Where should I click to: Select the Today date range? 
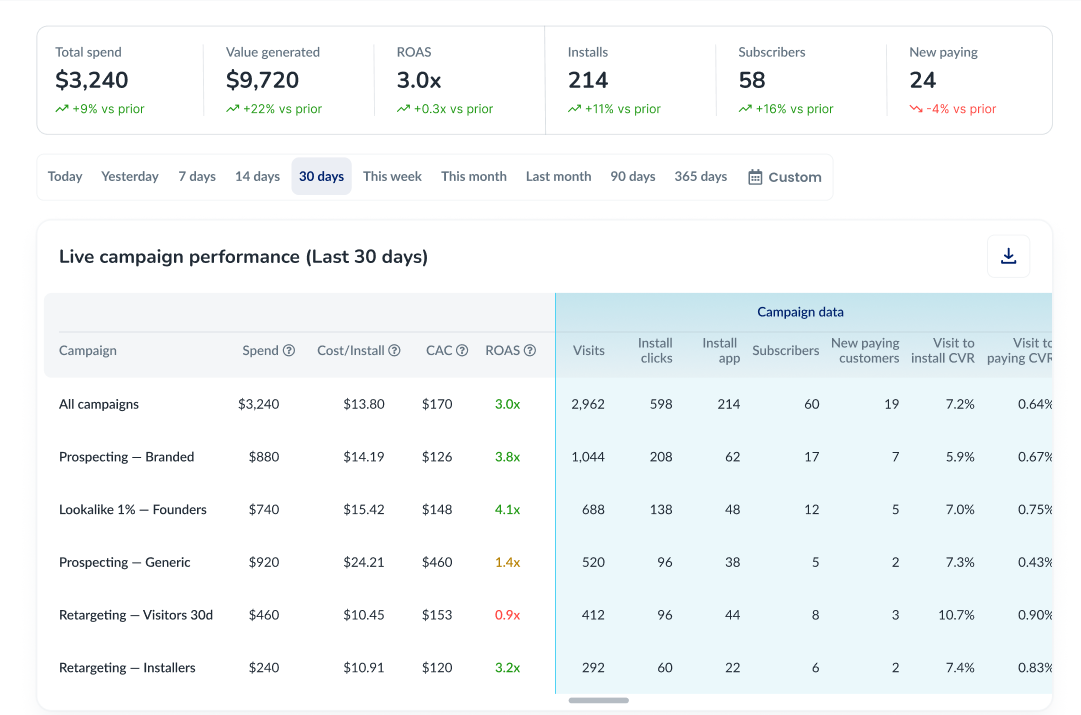pyautogui.click(x=65, y=177)
